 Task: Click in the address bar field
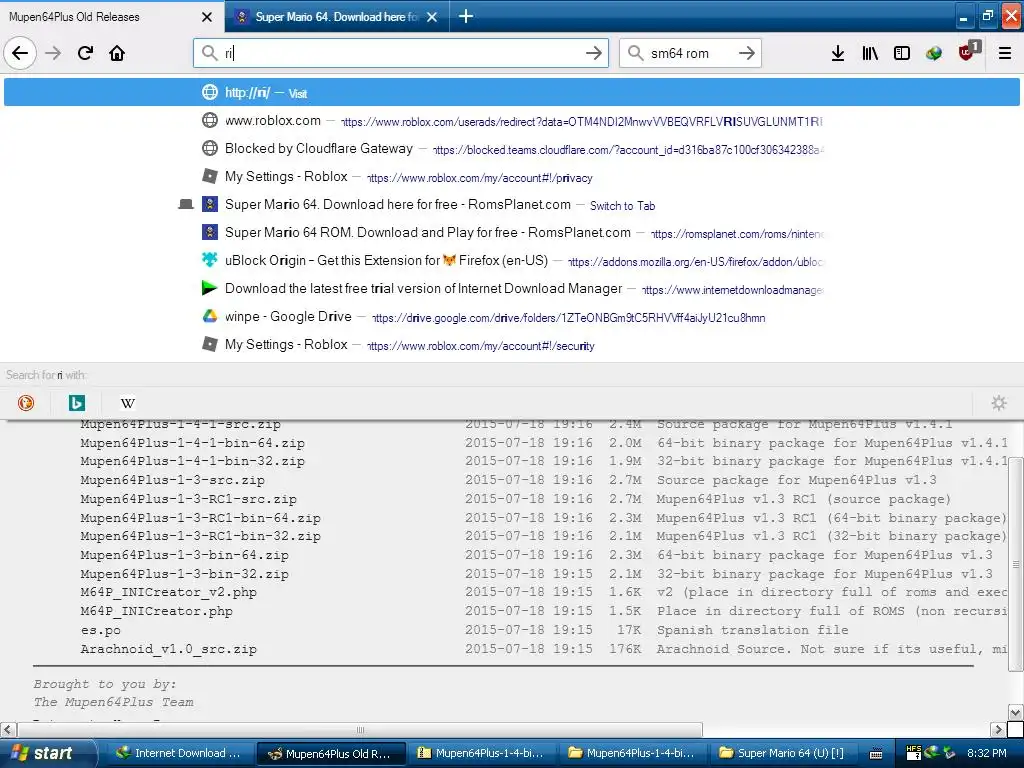pyautogui.click(x=401, y=53)
